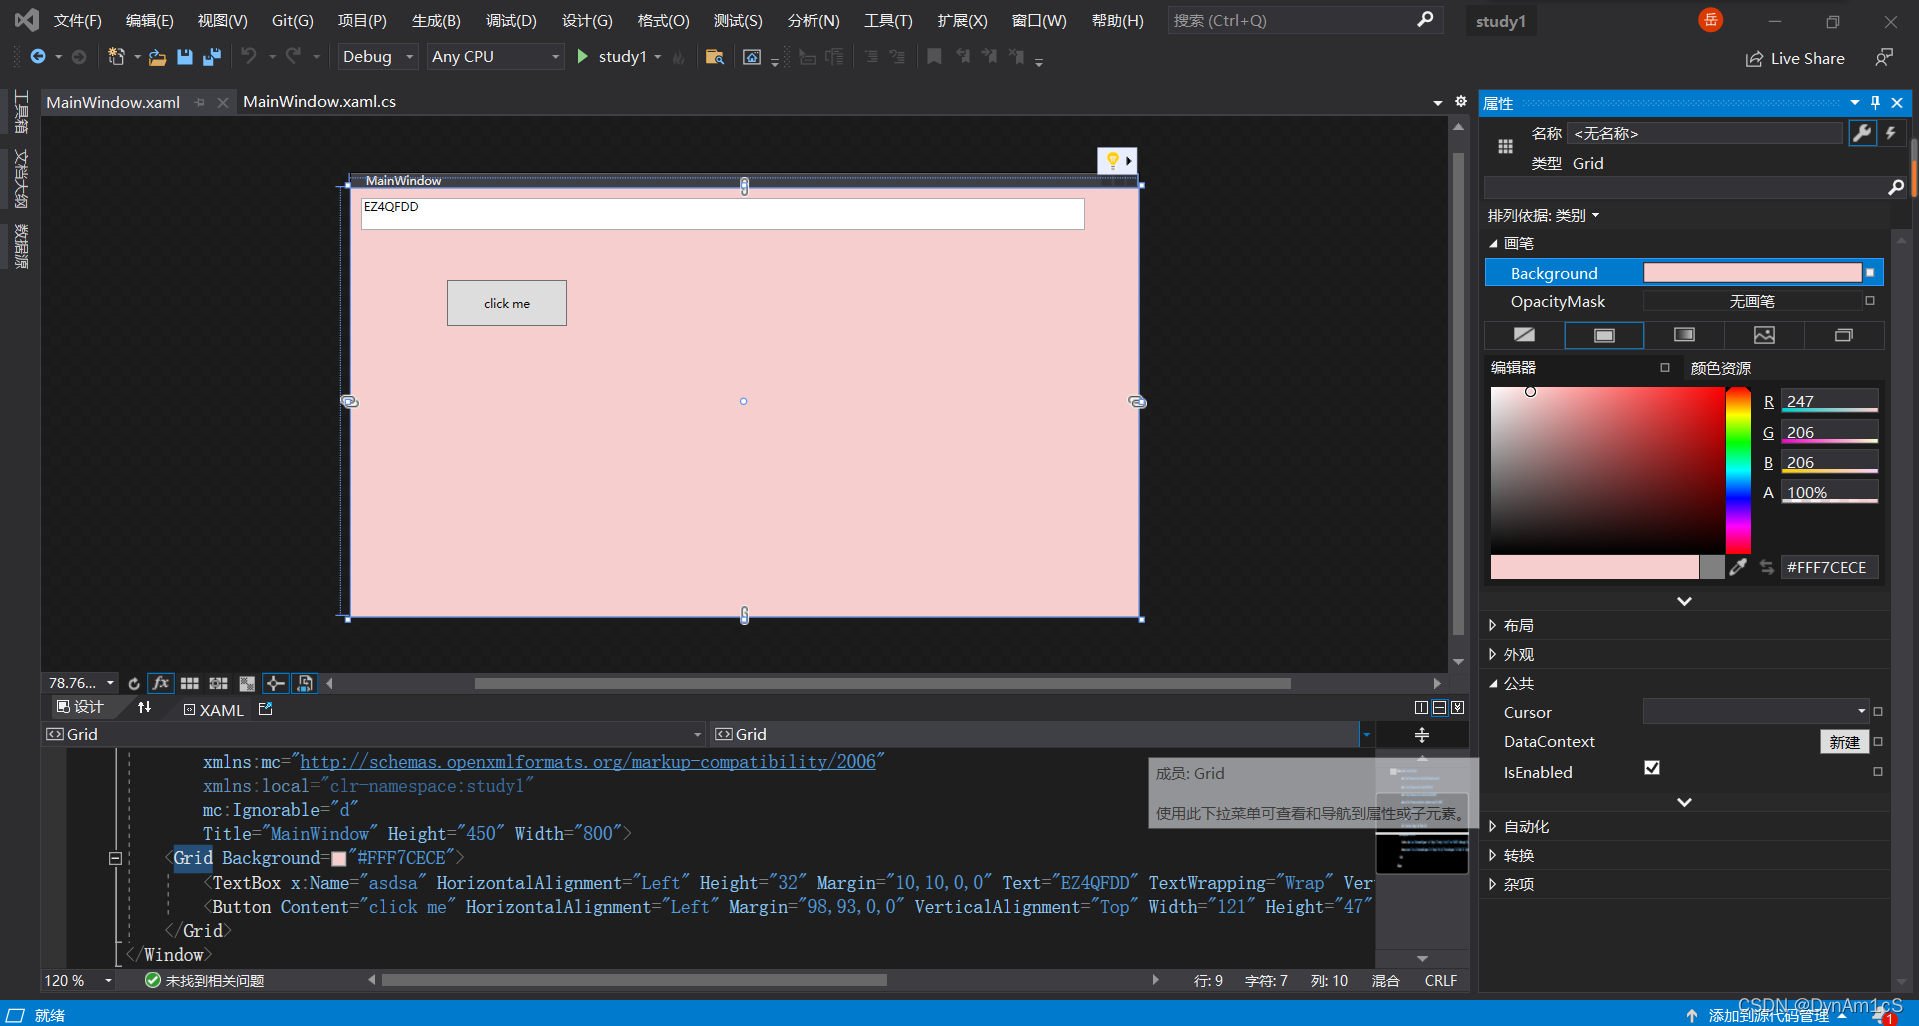Select the brush resources icon

pos(1844,335)
